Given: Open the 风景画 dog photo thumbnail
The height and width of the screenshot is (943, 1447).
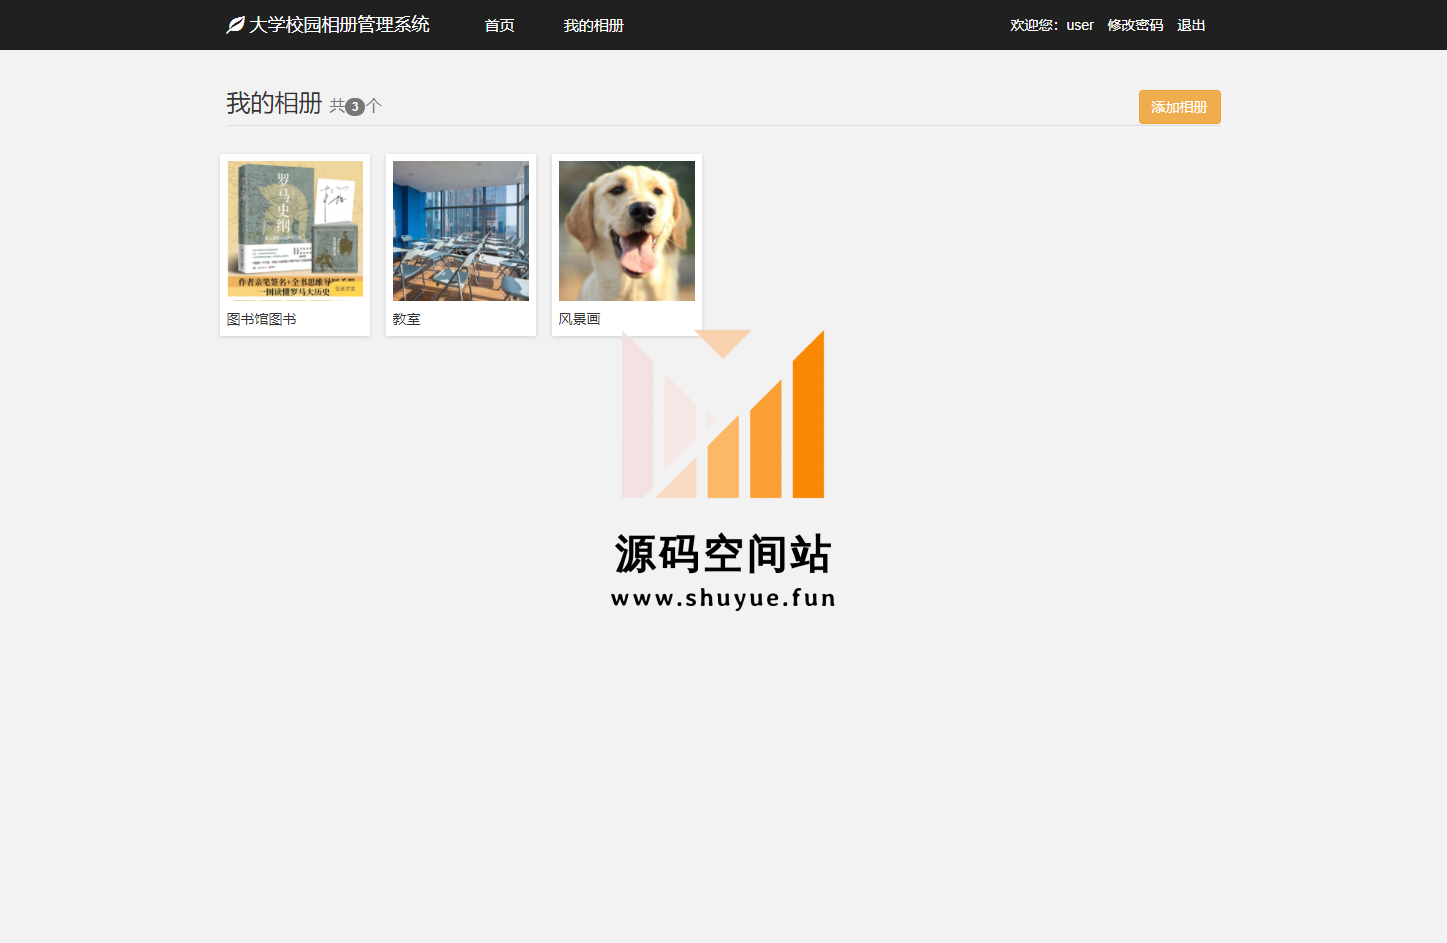Looking at the screenshot, I should 627,231.
